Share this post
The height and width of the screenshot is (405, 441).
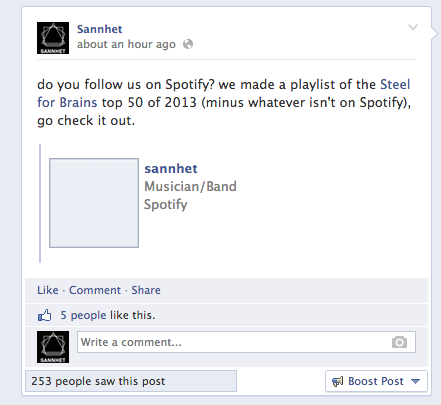click(x=146, y=290)
